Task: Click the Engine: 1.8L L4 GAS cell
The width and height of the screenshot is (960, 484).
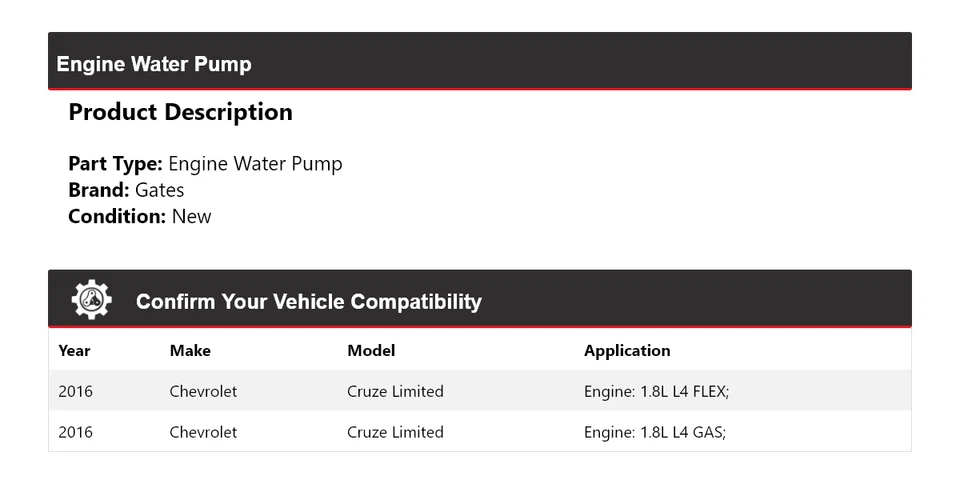Action: [654, 432]
